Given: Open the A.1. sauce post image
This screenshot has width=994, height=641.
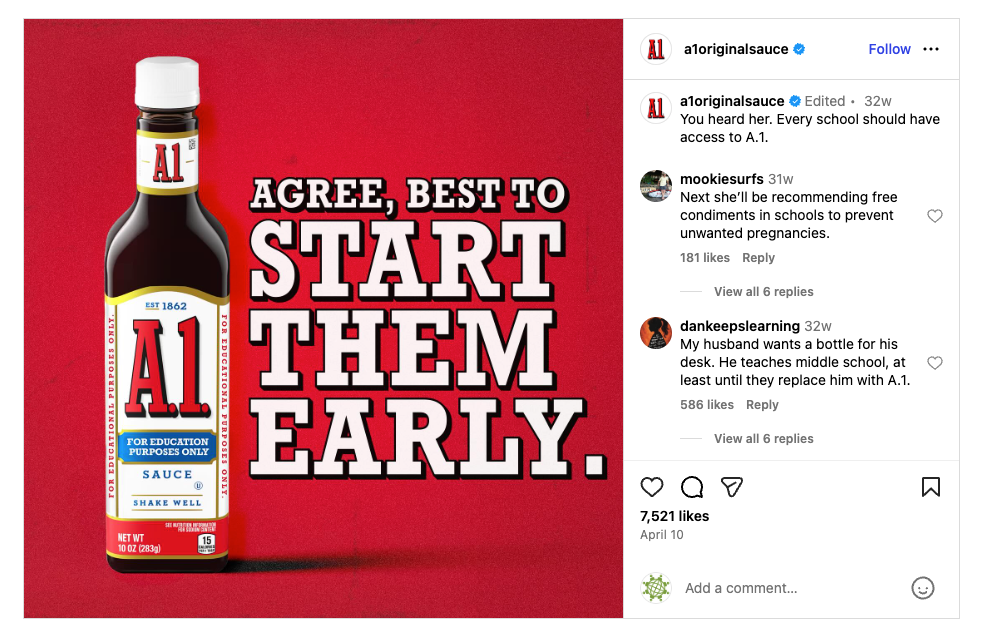Looking at the screenshot, I should [323, 318].
